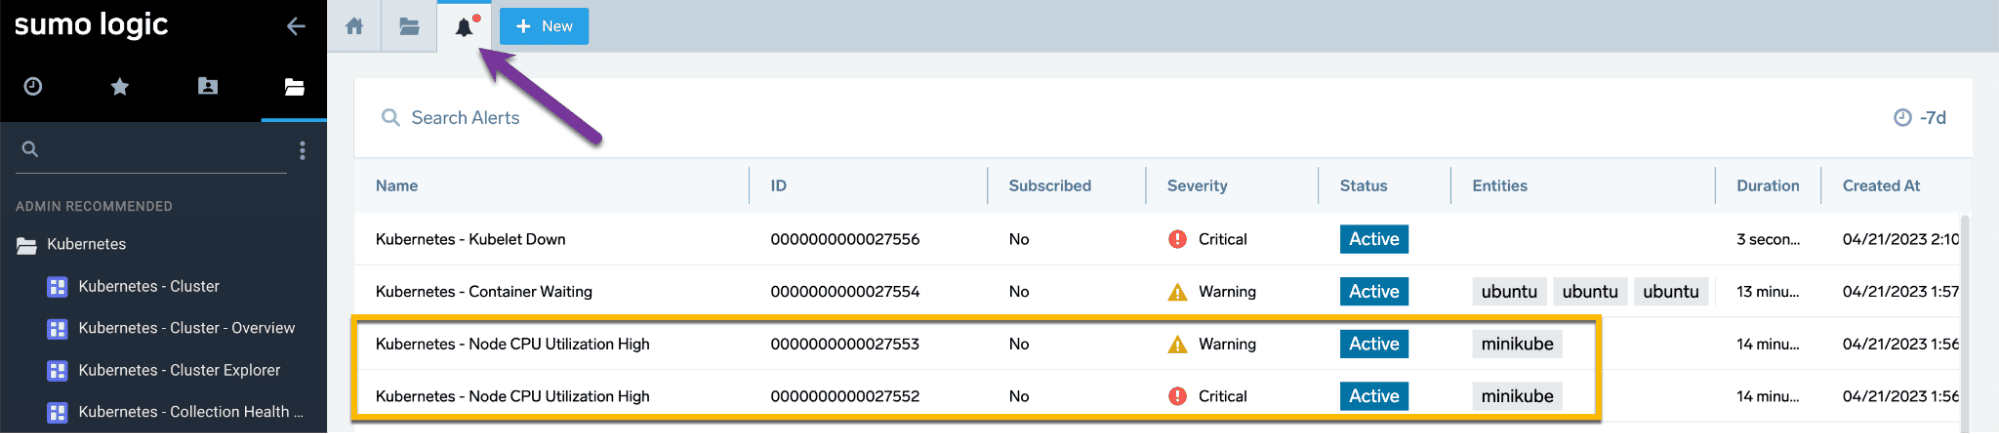Open Node CPU Utilization High alert ID 27552

[x=512, y=396]
